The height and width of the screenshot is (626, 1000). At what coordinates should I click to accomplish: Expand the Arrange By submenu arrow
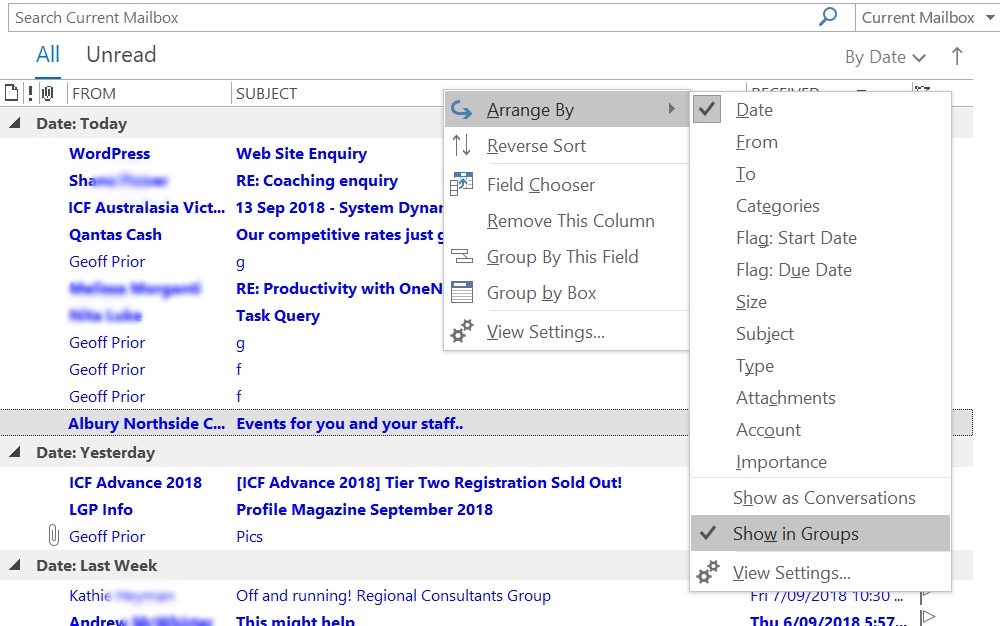point(672,109)
